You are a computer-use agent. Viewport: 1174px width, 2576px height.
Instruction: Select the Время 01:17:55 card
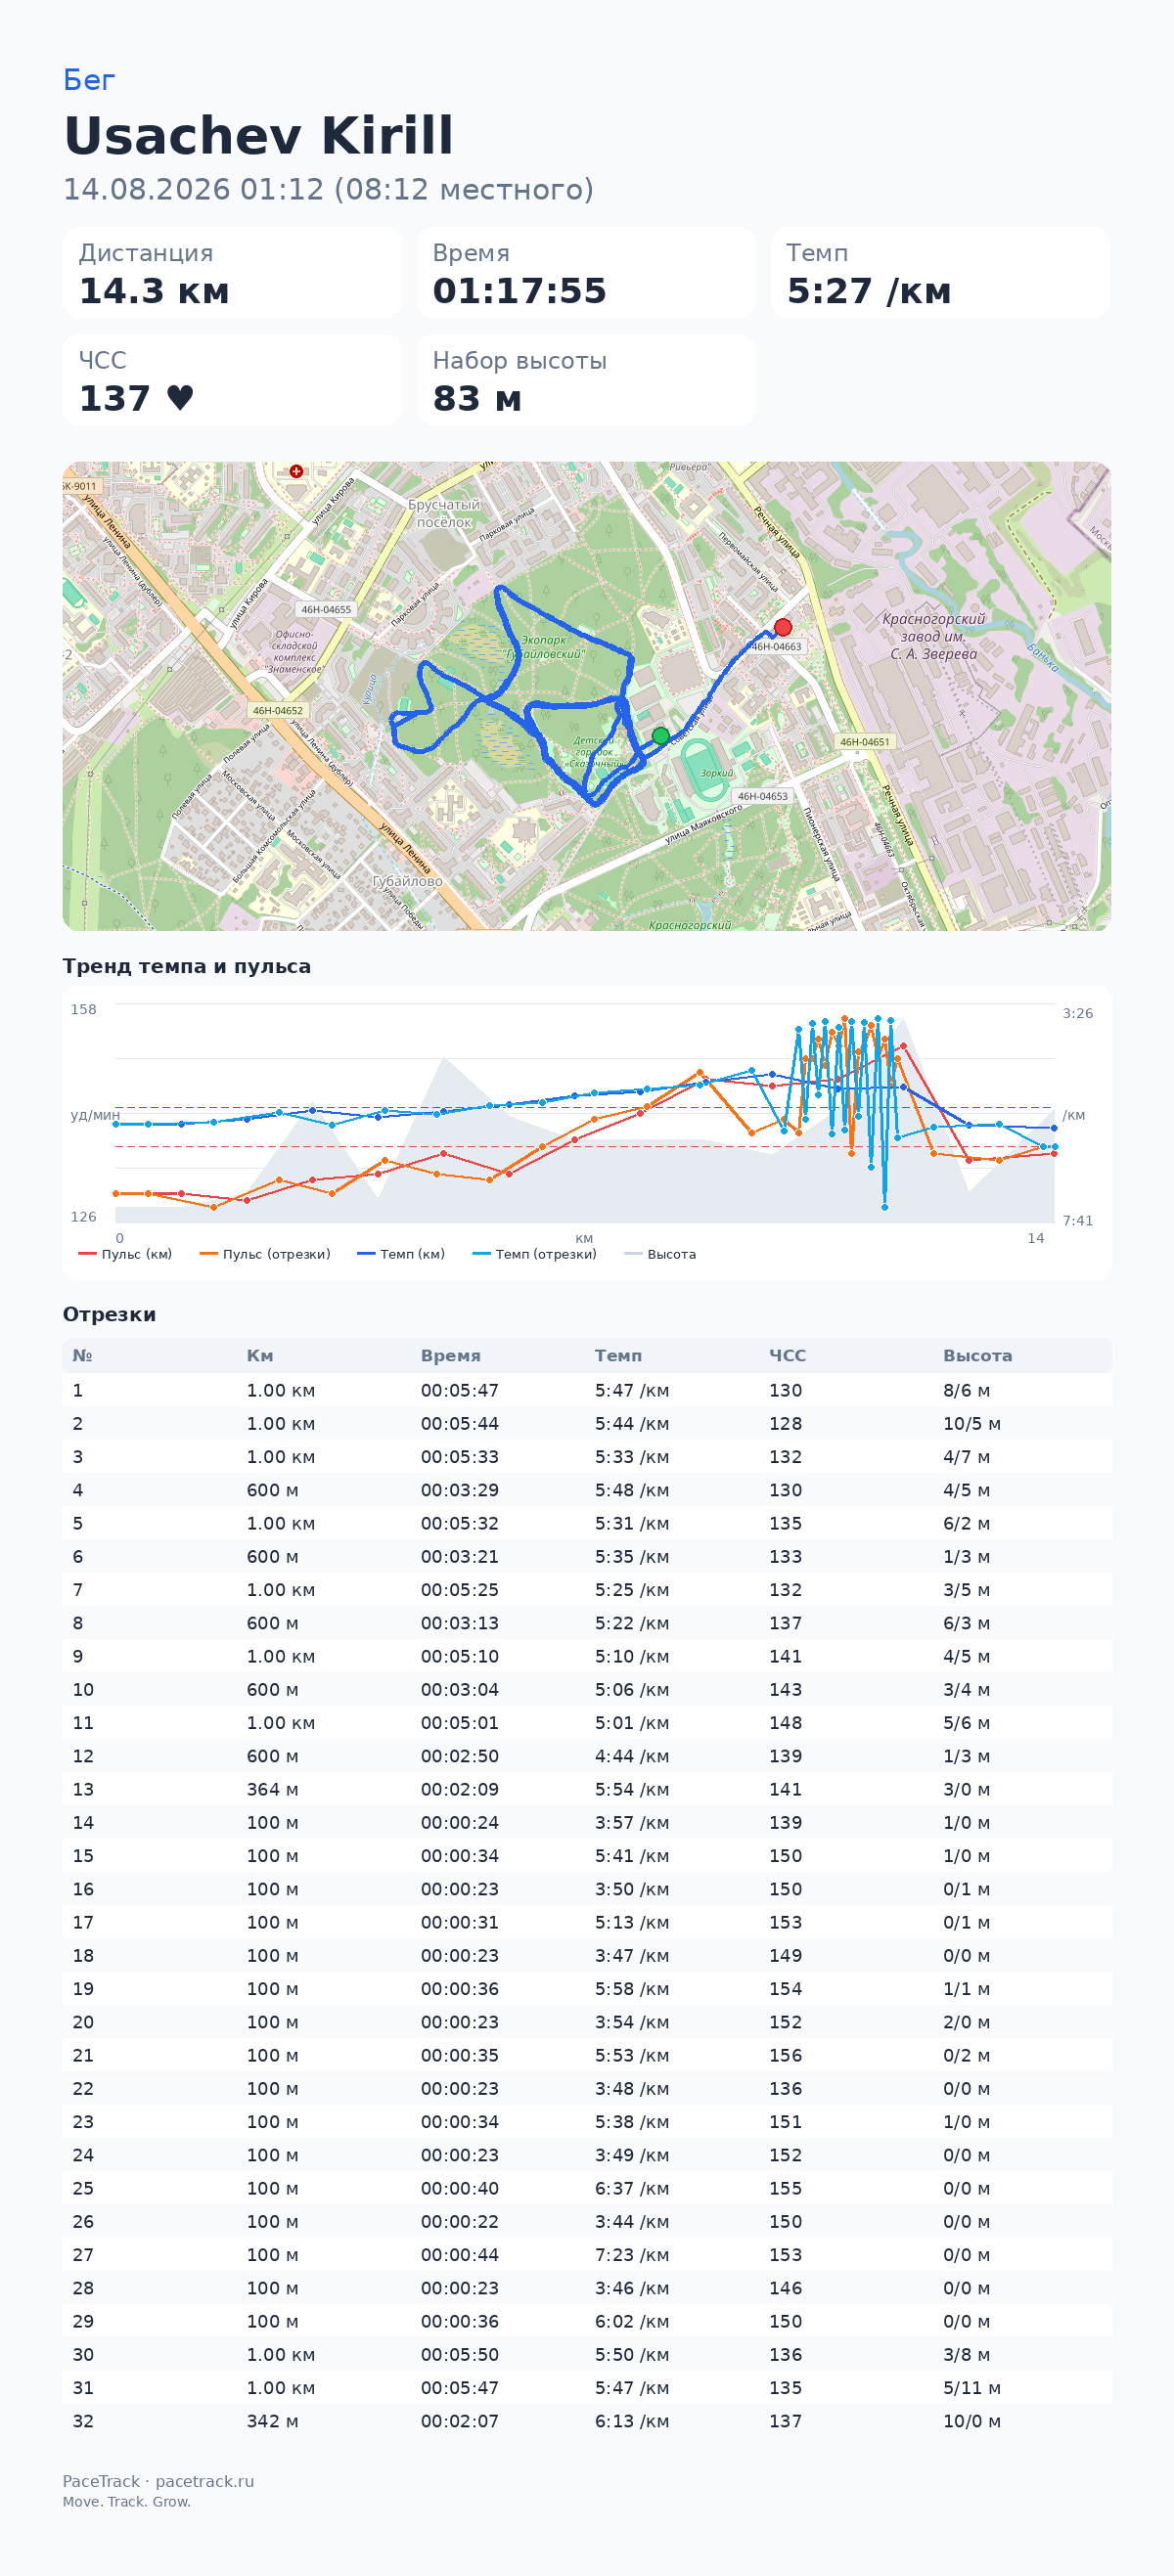point(586,272)
